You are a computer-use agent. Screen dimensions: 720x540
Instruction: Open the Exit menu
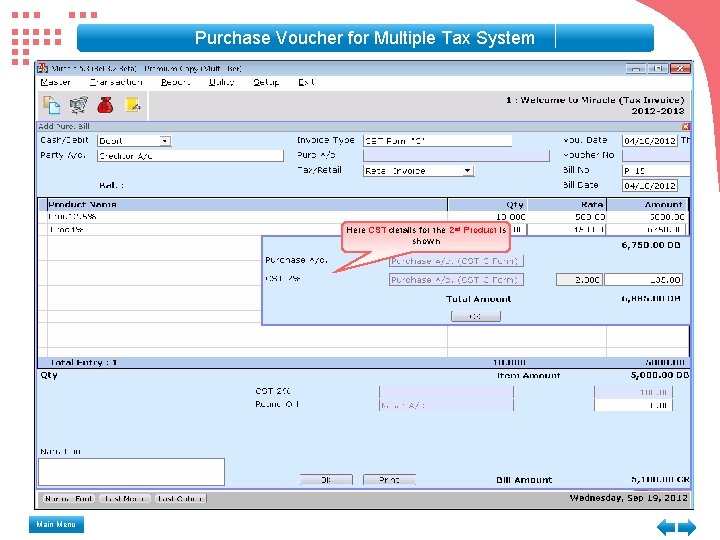pyautogui.click(x=306, y=82)
